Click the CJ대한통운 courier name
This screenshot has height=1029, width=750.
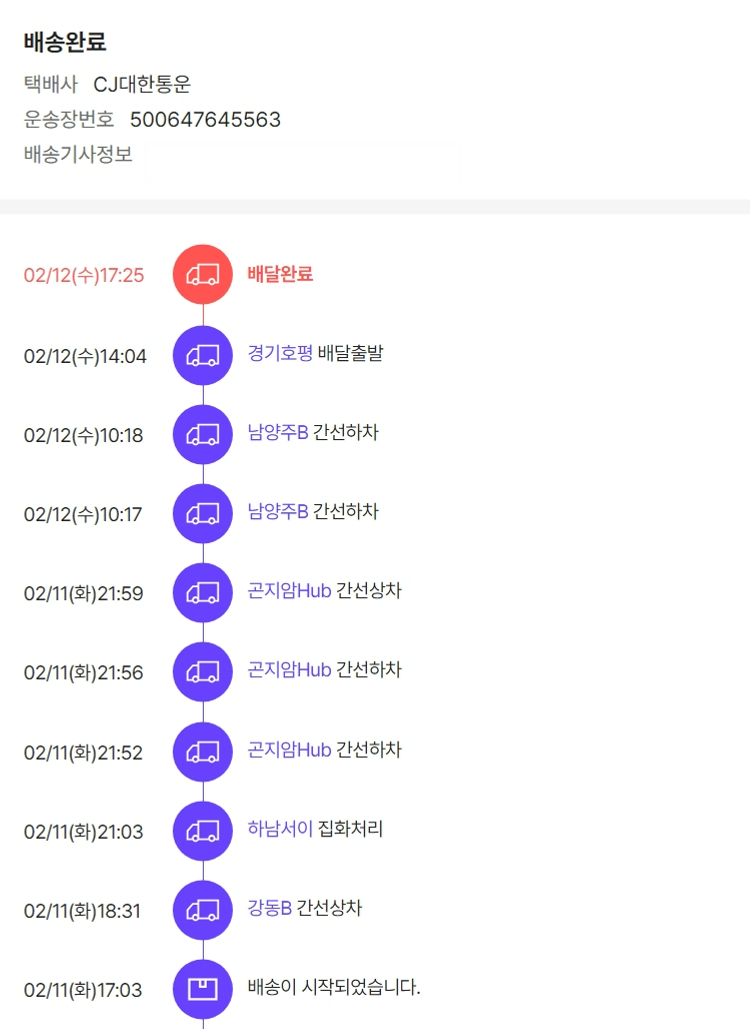(142, 85)
